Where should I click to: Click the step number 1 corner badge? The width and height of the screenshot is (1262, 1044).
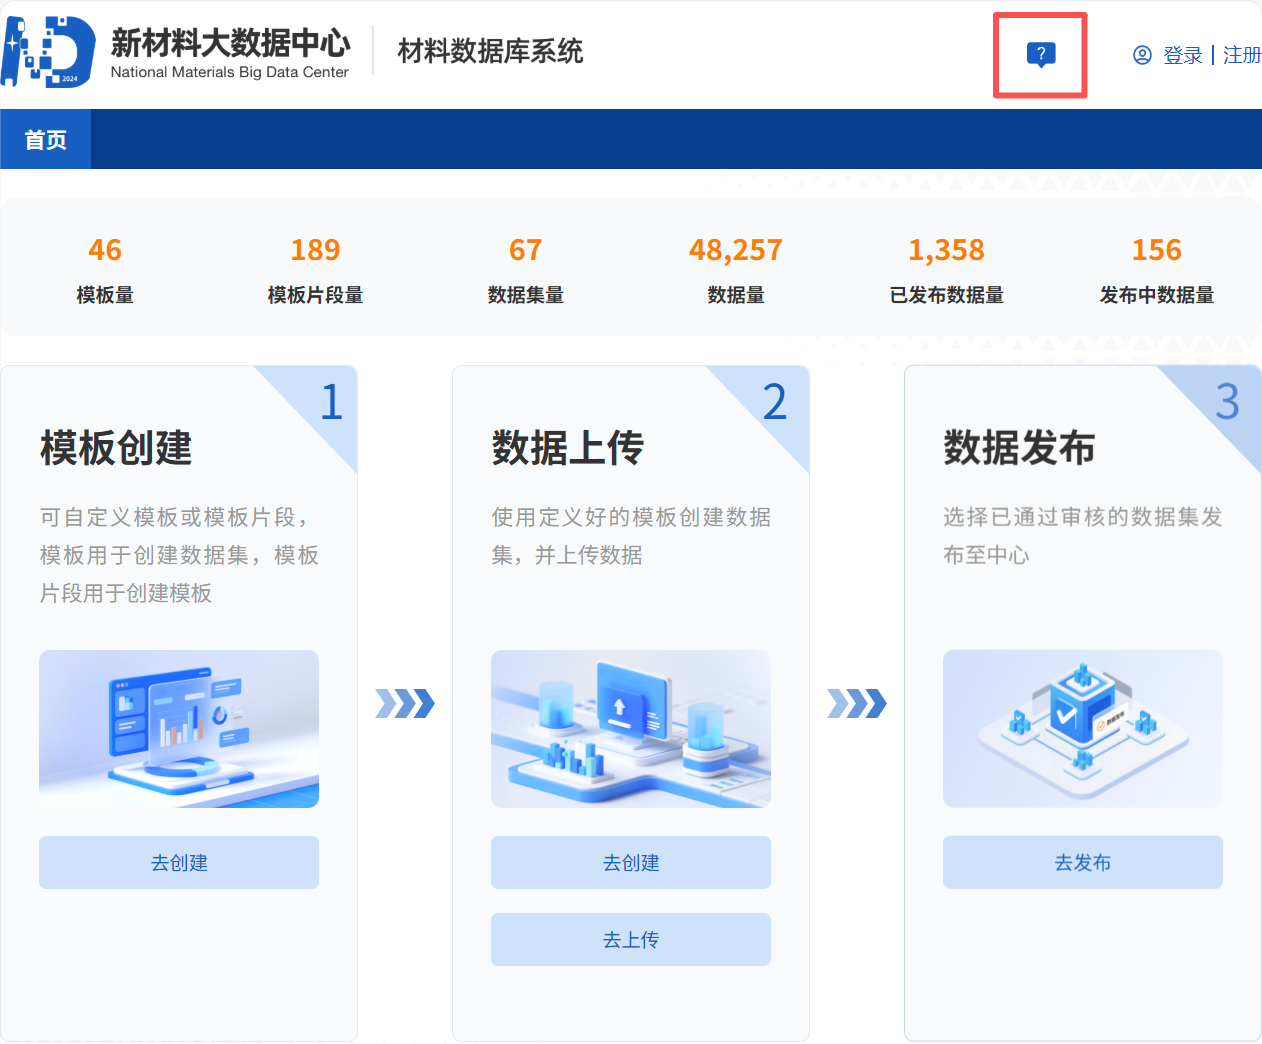point(331,402)
